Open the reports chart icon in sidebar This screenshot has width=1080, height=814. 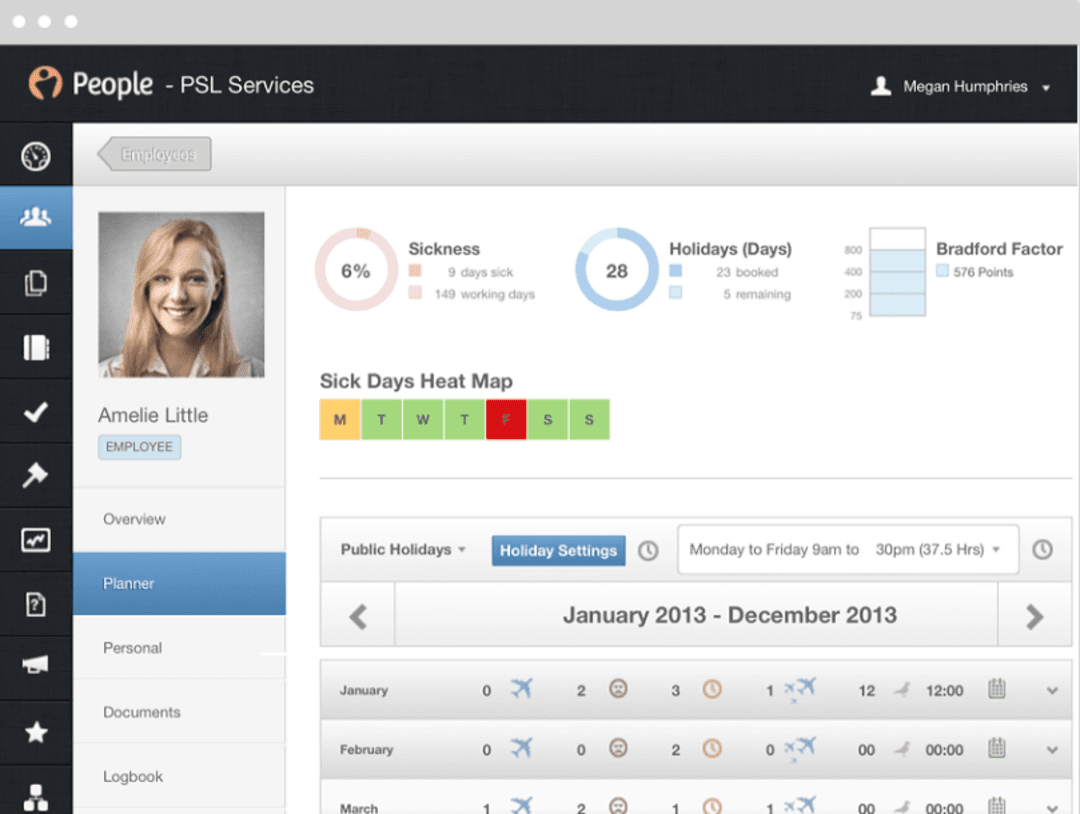(x=36, y=539)
